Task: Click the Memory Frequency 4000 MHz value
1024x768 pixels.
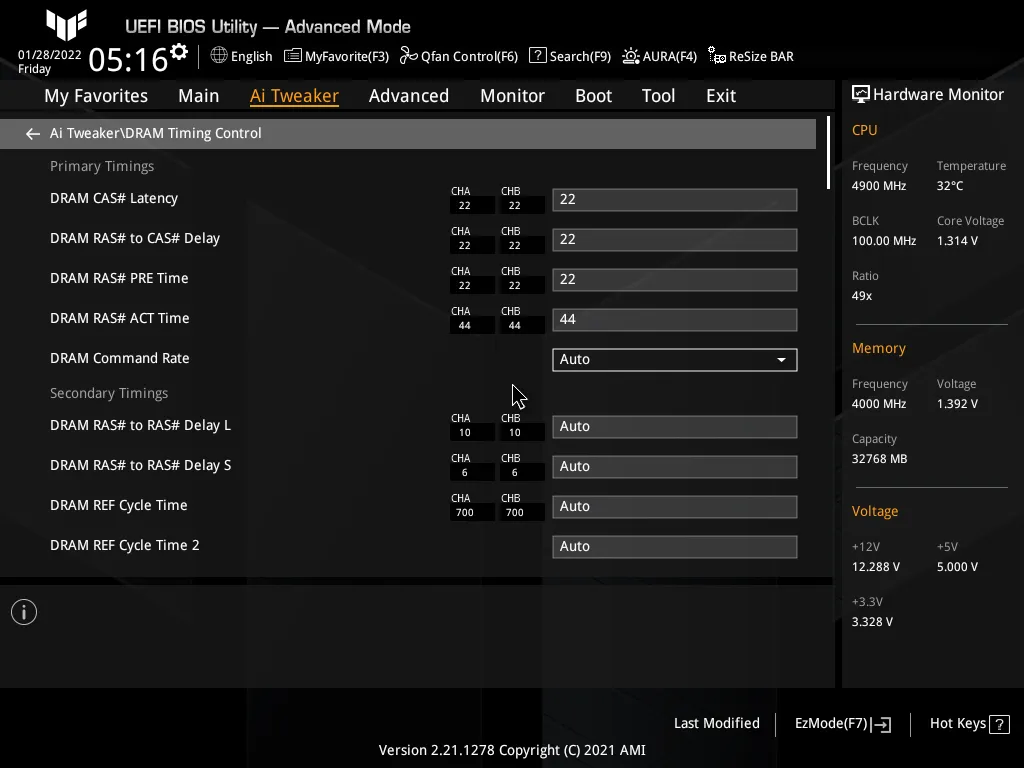Action: (x=878, y=404)
